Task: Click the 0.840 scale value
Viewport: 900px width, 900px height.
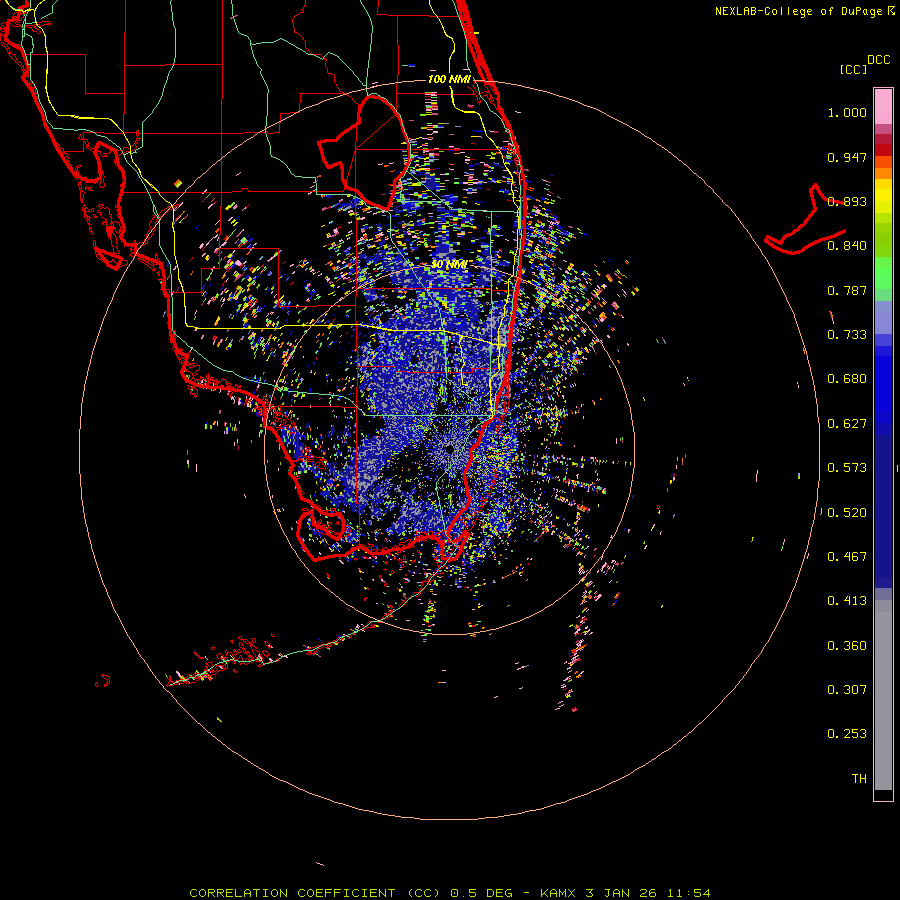Action: 847,246
